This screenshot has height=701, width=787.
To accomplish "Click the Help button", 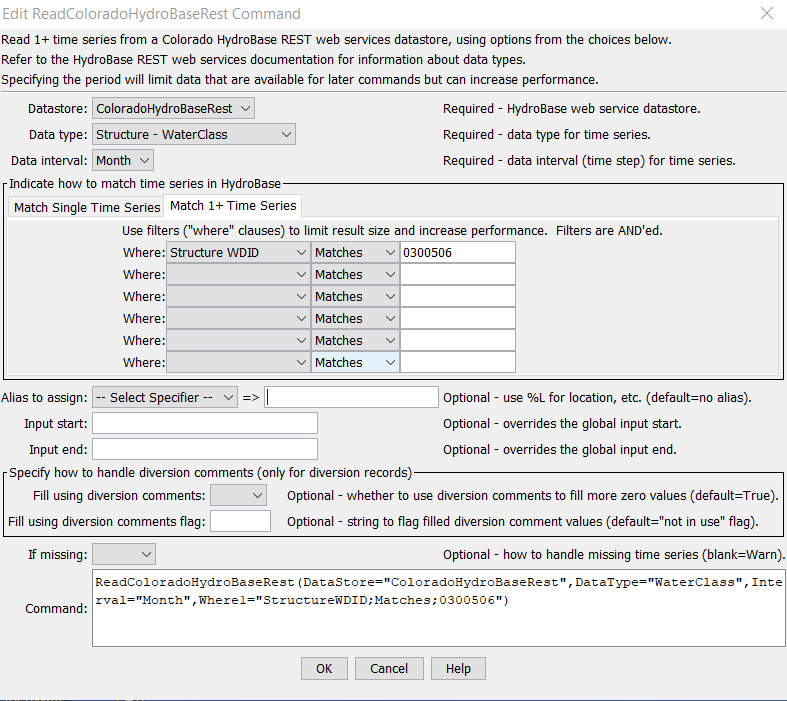I will [458, 669].
